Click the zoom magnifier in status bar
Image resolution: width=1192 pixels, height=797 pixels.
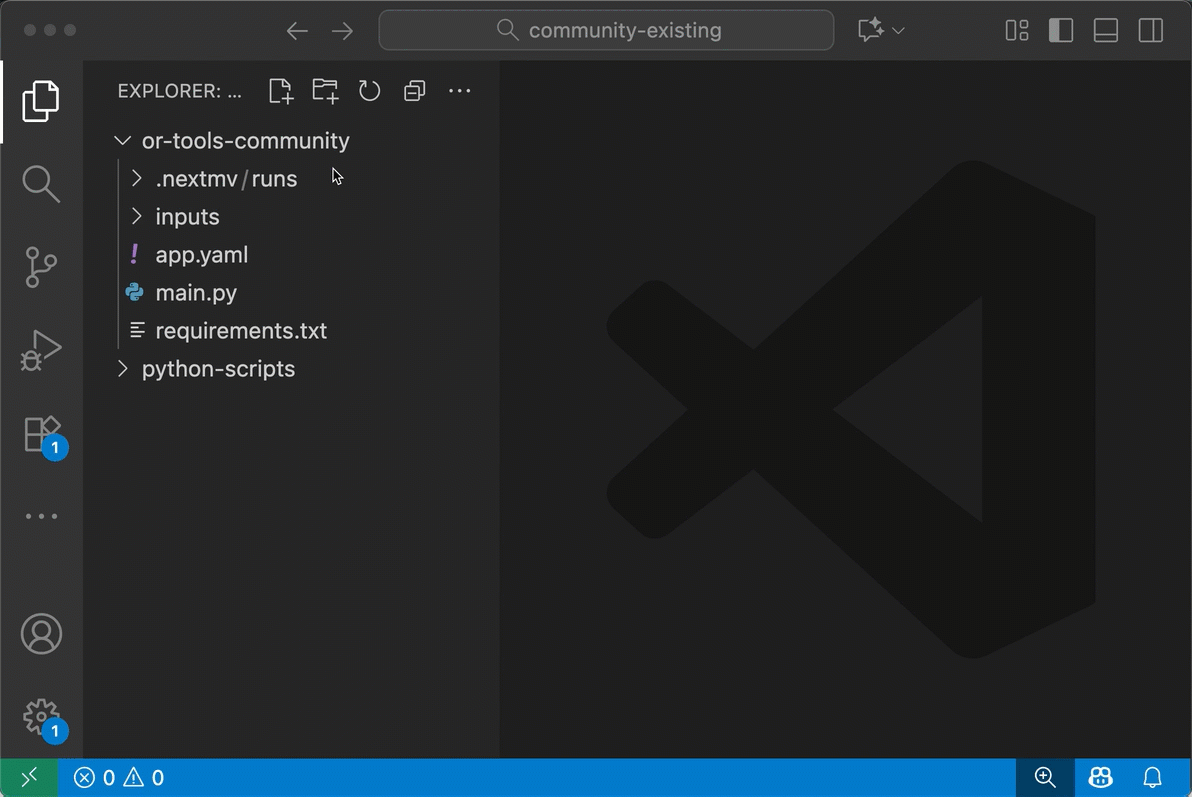click(x=1045, y=777)
